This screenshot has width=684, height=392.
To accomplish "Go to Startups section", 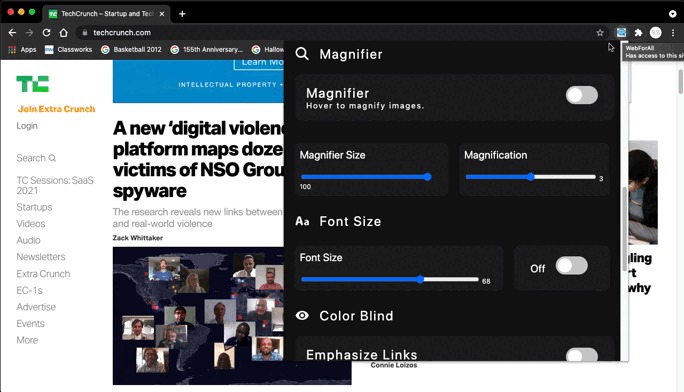I will tap(34, 207).
